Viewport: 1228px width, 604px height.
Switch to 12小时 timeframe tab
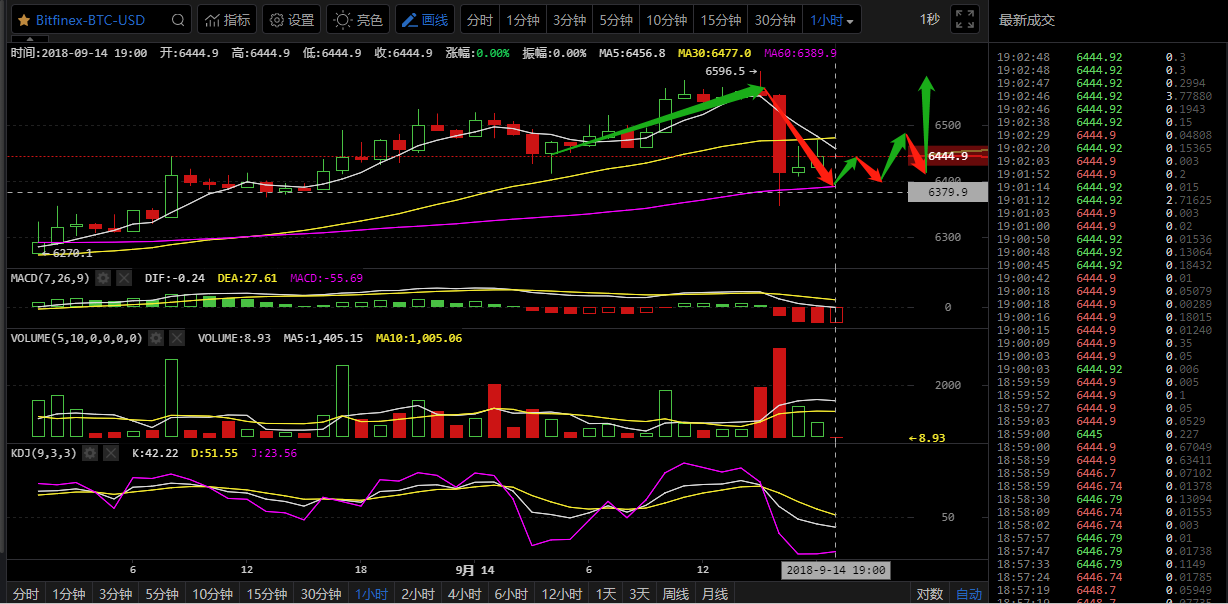coord(562,594)
